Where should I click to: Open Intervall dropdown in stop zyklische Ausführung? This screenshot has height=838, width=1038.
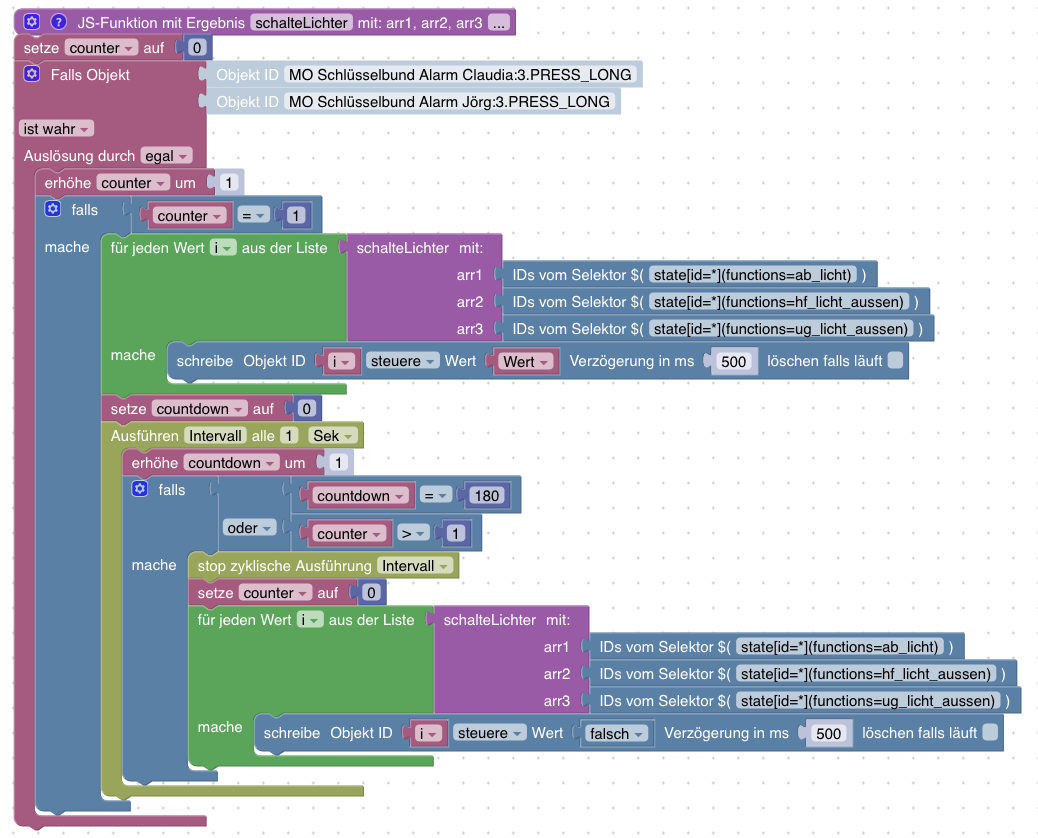tap(416, 566)
